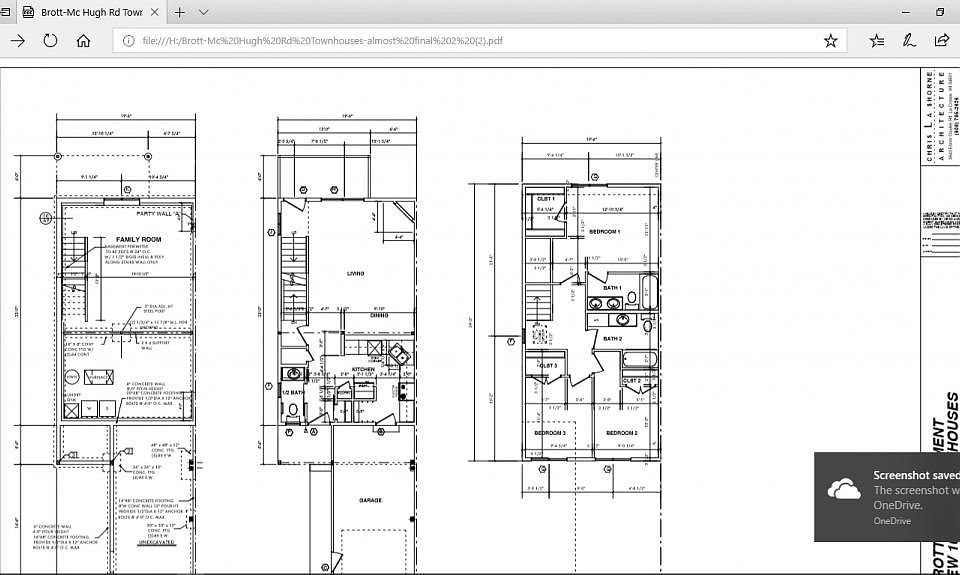Add this page to favorites star
960x575 pixels.
pos(830,41)
